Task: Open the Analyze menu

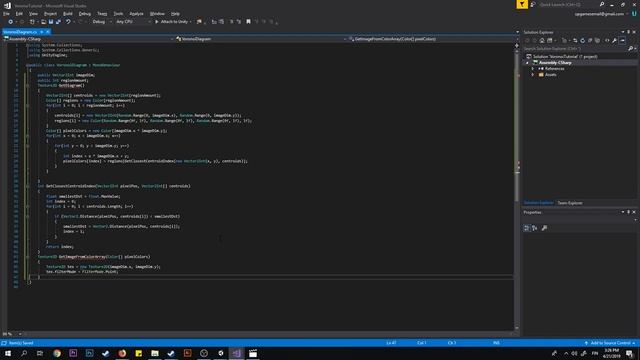Action: click(x=136, y=13)
